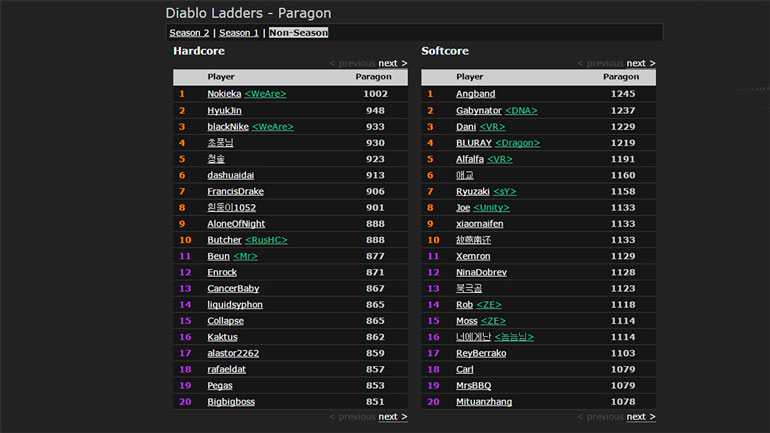The width and height of the screenshot is (770, 433).
Task: Open player Collapse's profile
Action: (x=225, y=321)
